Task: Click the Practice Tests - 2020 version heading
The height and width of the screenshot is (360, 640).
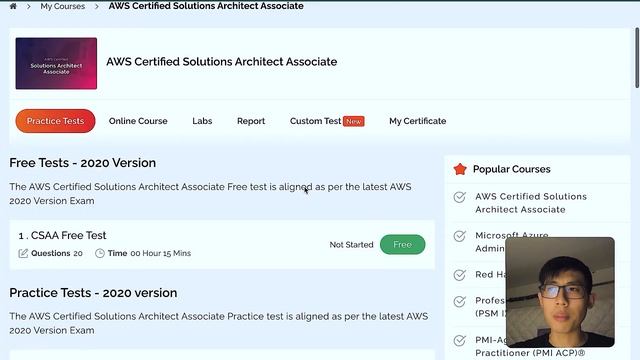Action: (x=93, y=293)
